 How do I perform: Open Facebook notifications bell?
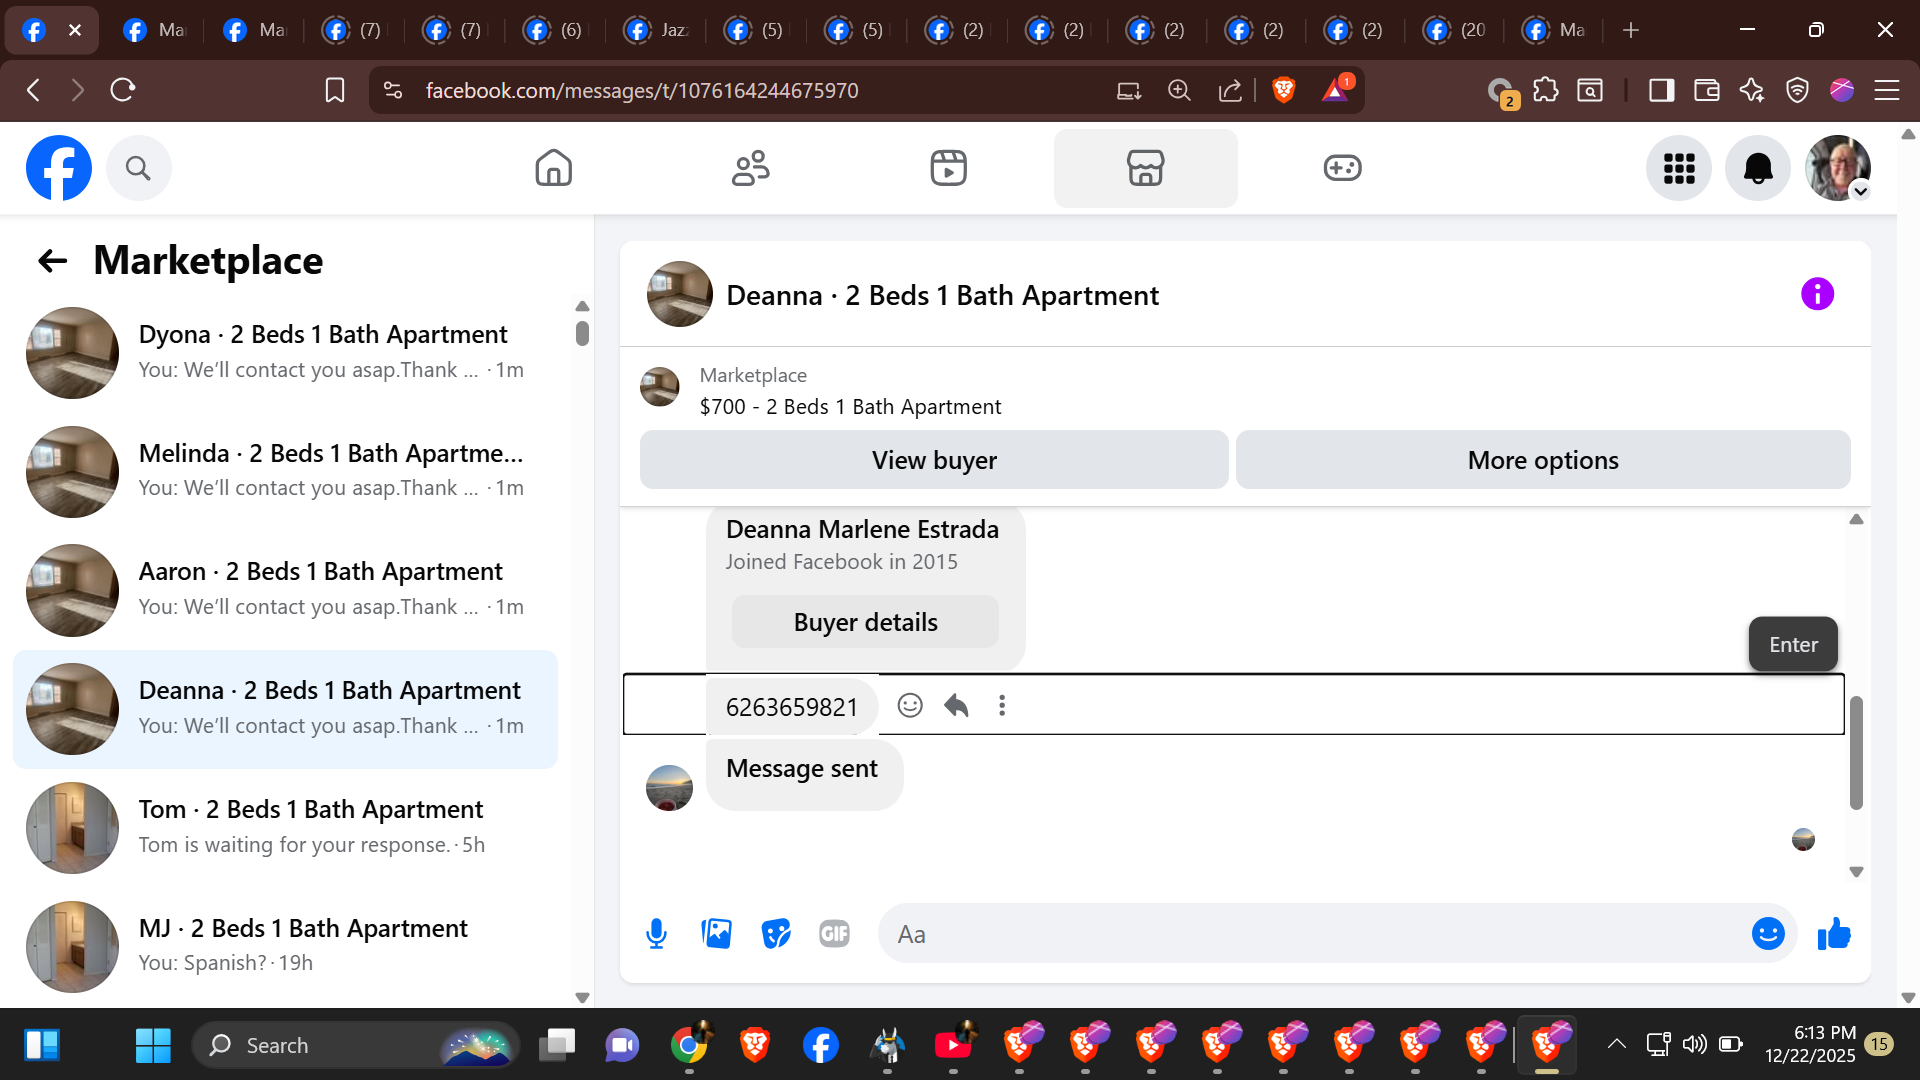tap(1757, 168)
